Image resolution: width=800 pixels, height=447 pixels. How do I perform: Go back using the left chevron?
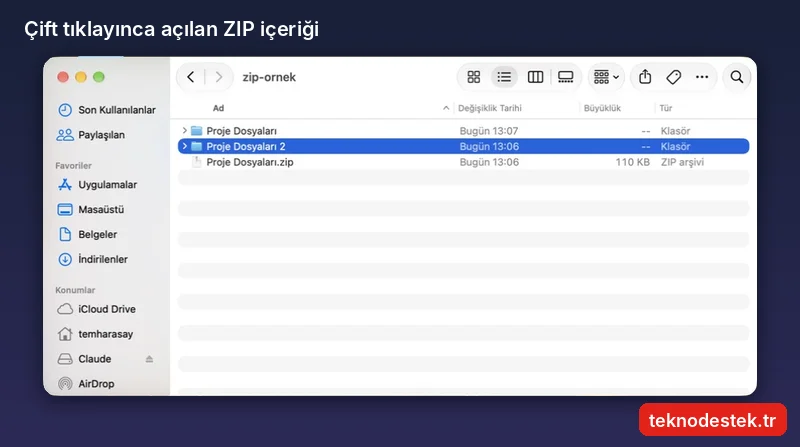(191, 77)
